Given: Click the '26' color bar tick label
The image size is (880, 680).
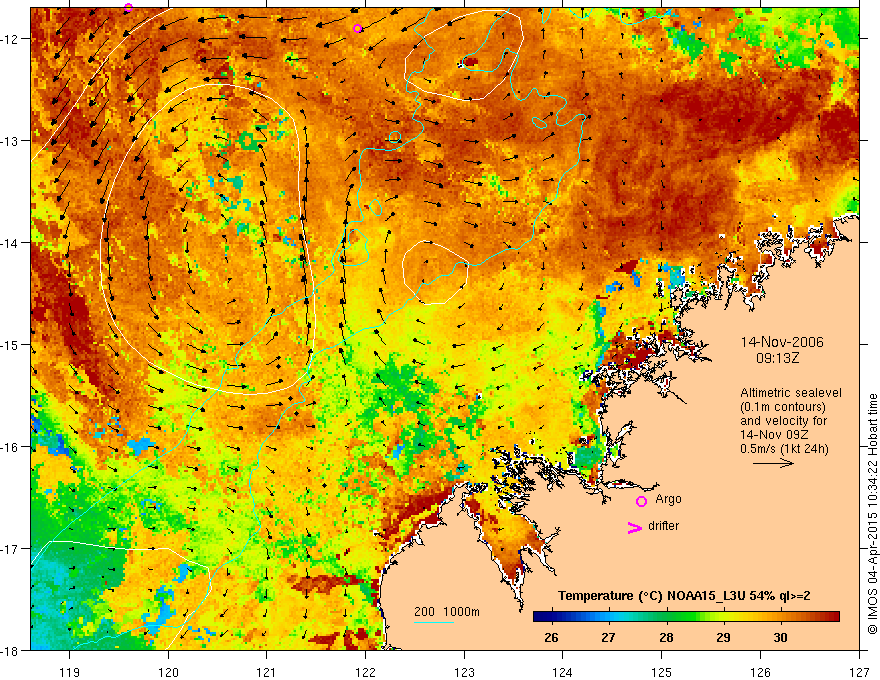Looking at the screenshot, I should point(551,637).
